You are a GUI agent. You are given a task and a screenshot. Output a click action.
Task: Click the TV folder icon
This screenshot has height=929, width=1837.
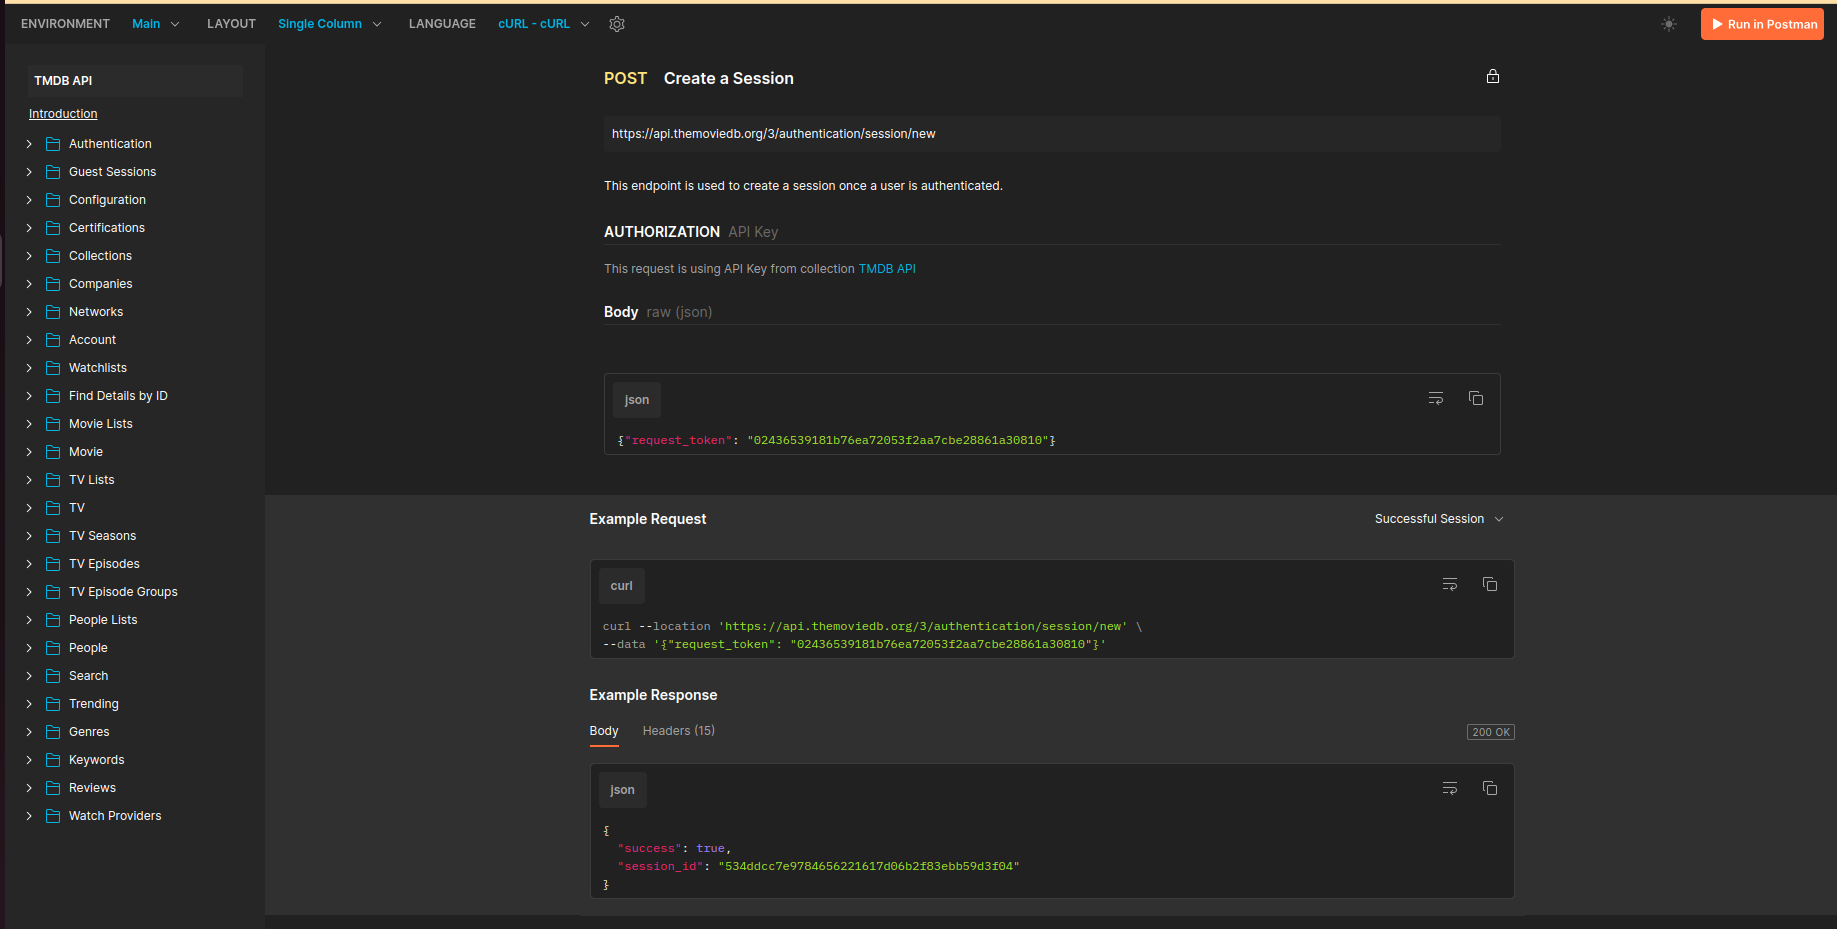(53, 508)
